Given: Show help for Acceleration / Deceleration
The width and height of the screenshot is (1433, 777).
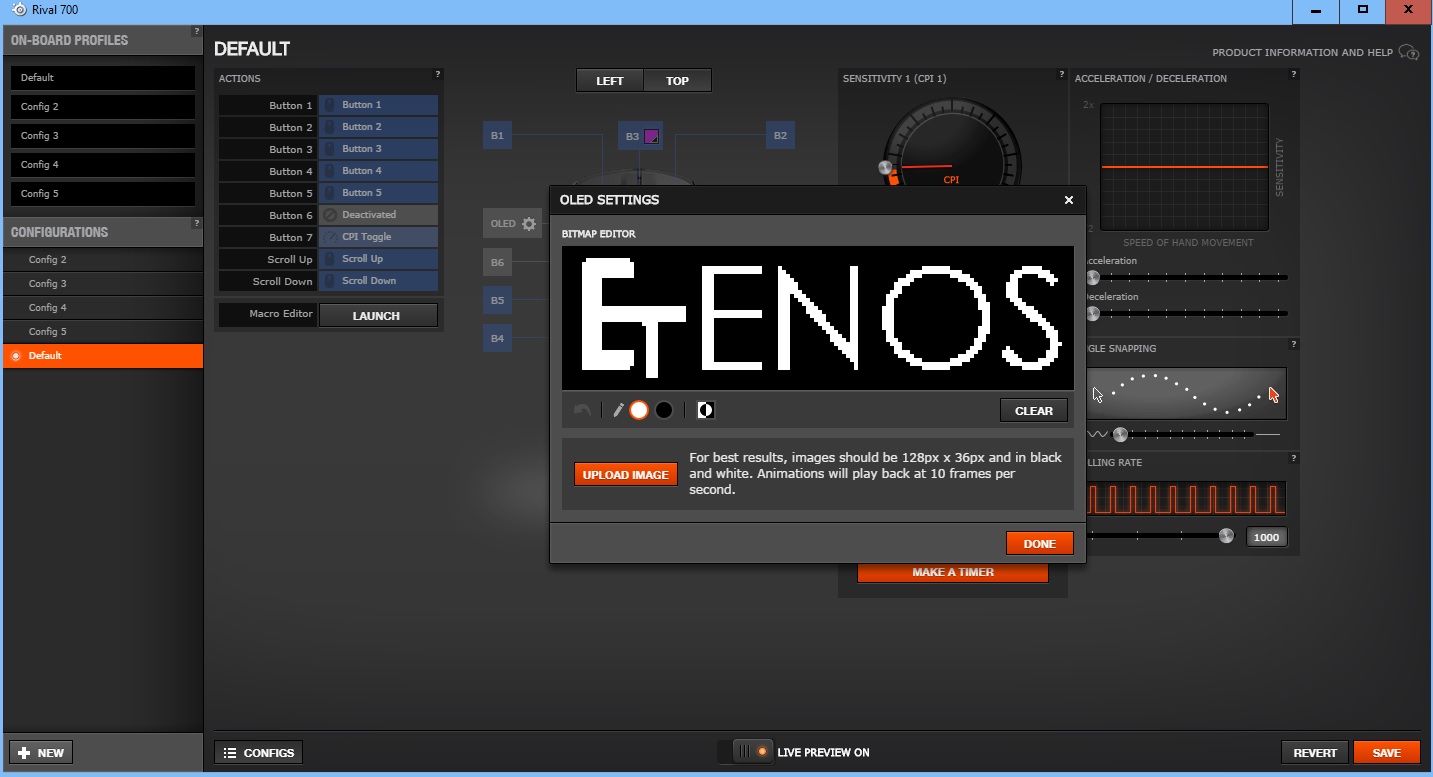Looking at the screenshot, I should pyautogui.click(x=1293, y=74).
